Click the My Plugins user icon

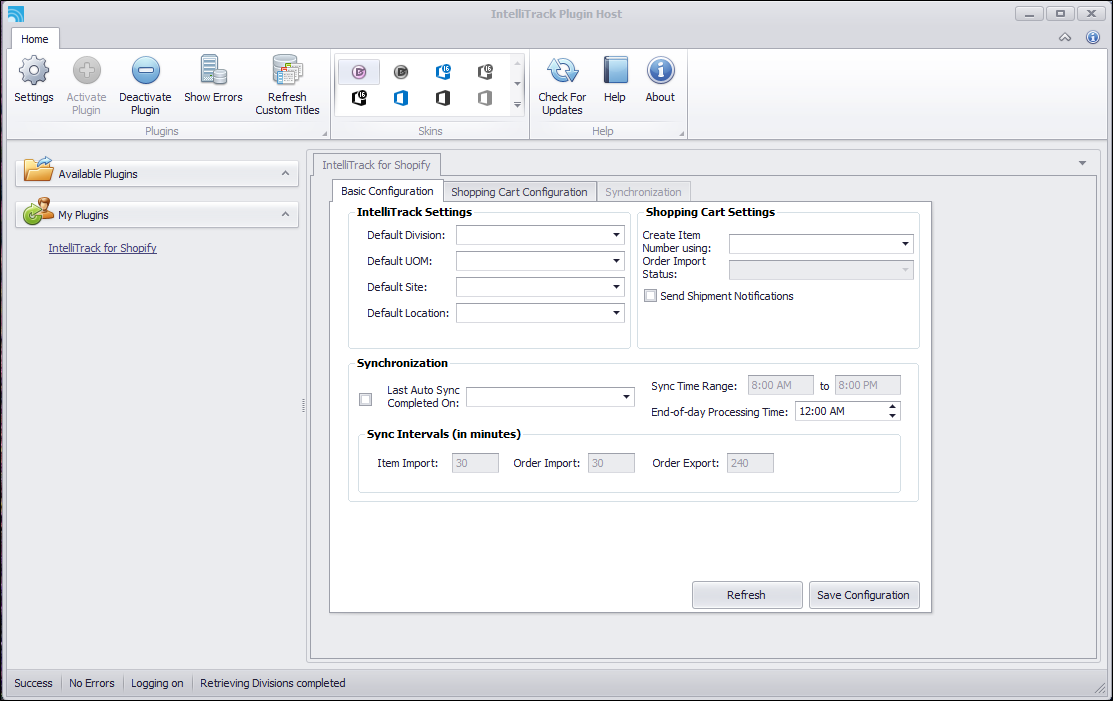[x=38, y=211]
